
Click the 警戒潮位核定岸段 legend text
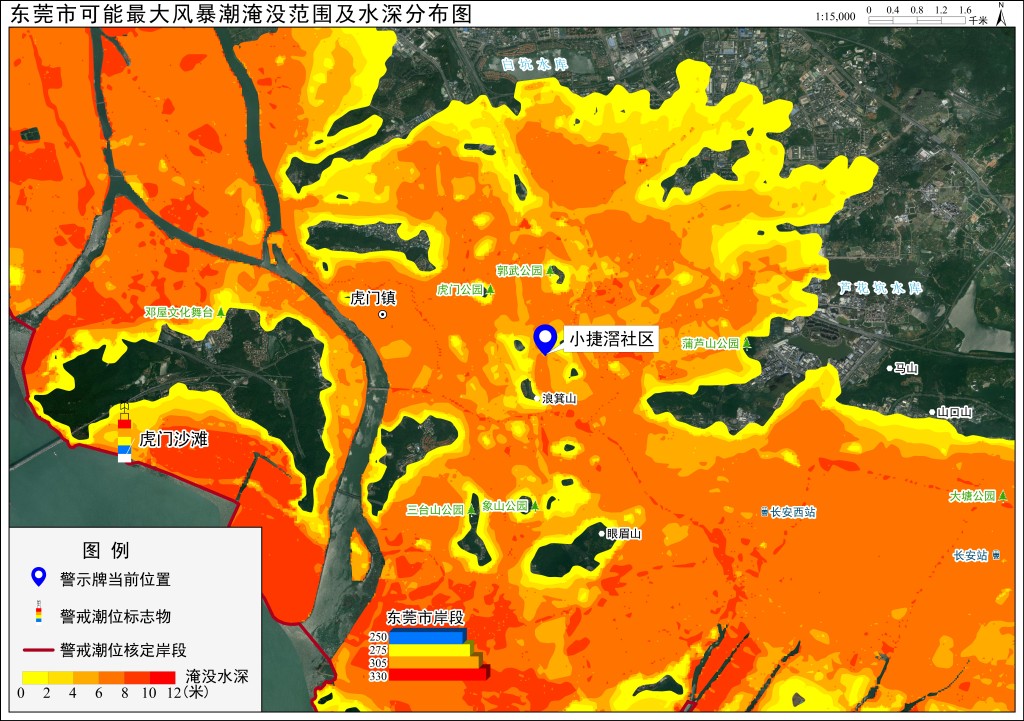pyautogui.click(x=123, y=650)
